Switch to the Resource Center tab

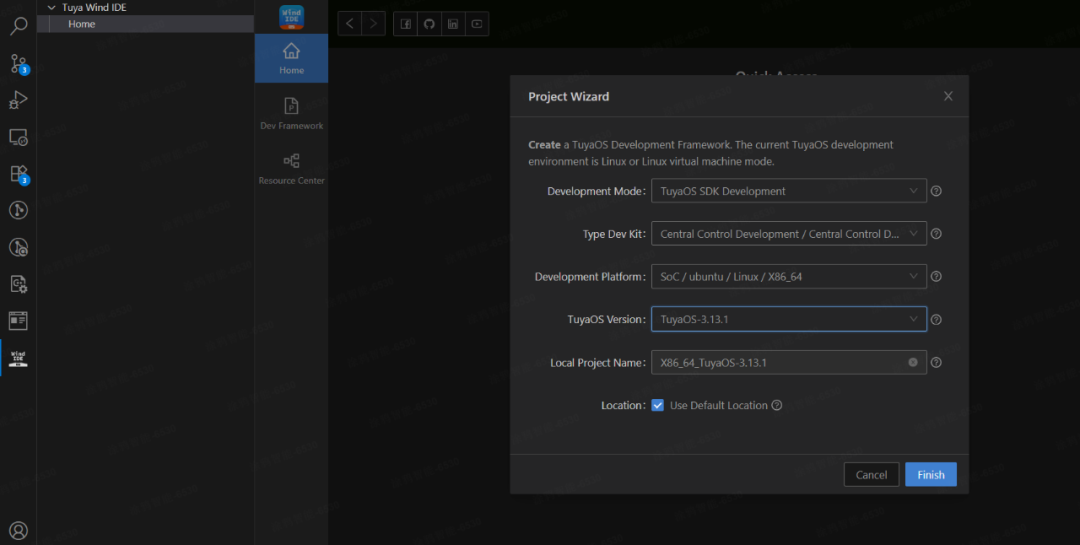pos(291,169)
